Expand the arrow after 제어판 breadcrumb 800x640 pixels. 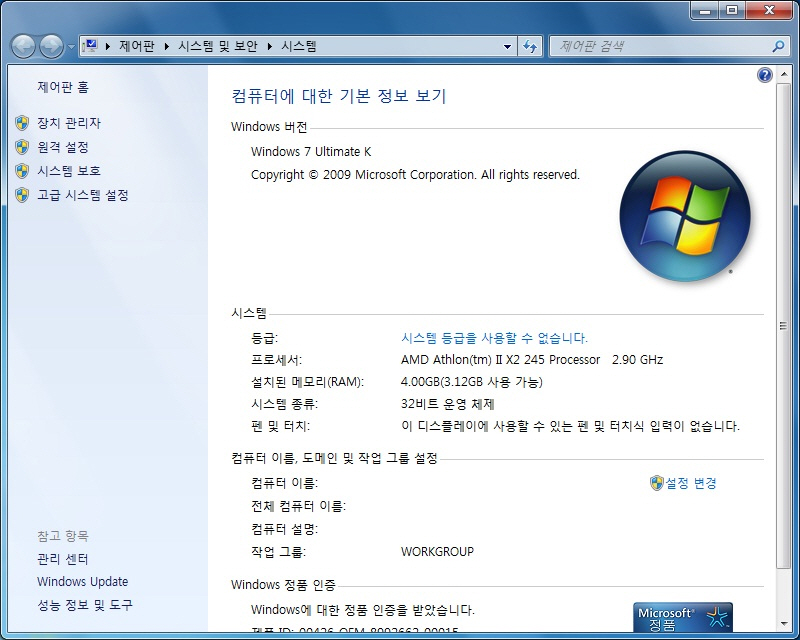point(167,46)
